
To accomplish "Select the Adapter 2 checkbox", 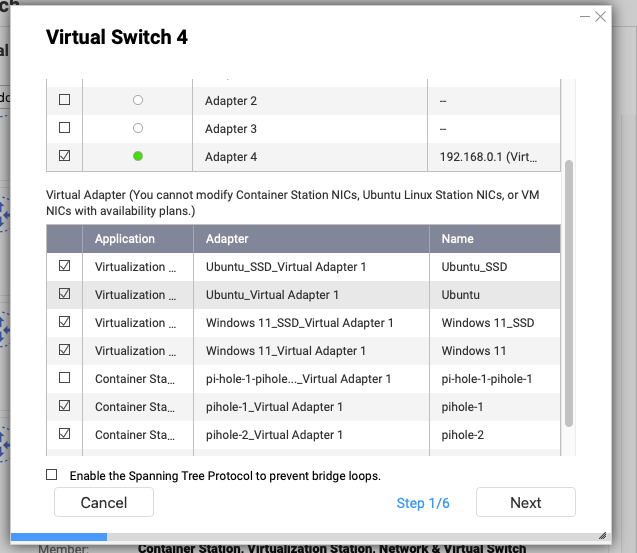I will click(65, 101).
